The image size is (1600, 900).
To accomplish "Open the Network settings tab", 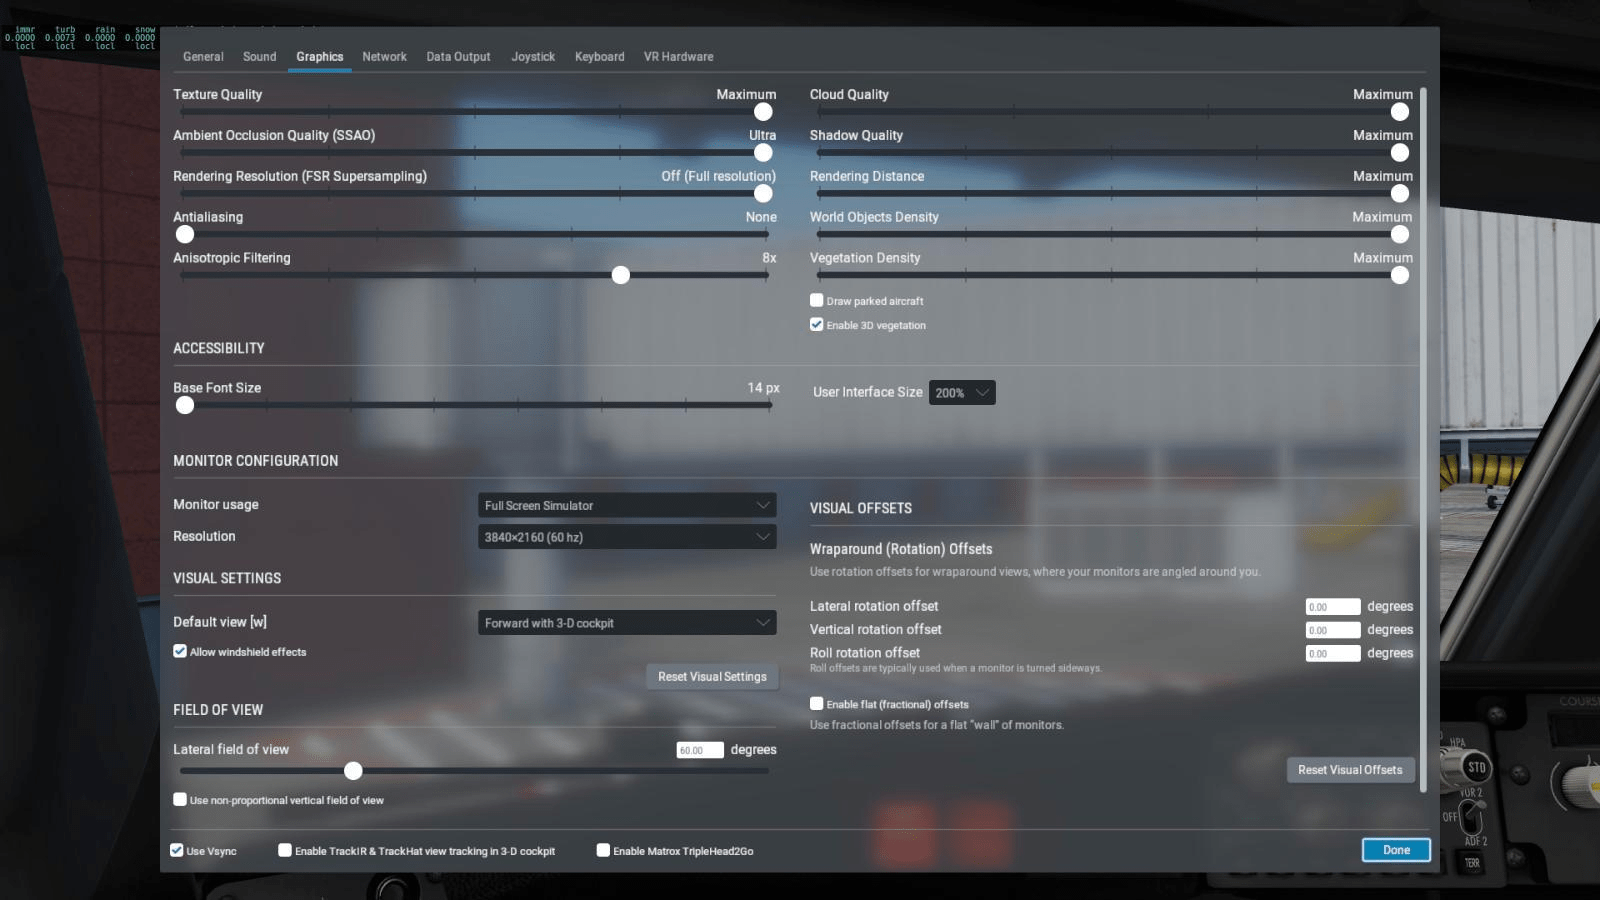I will pos(384,57).
